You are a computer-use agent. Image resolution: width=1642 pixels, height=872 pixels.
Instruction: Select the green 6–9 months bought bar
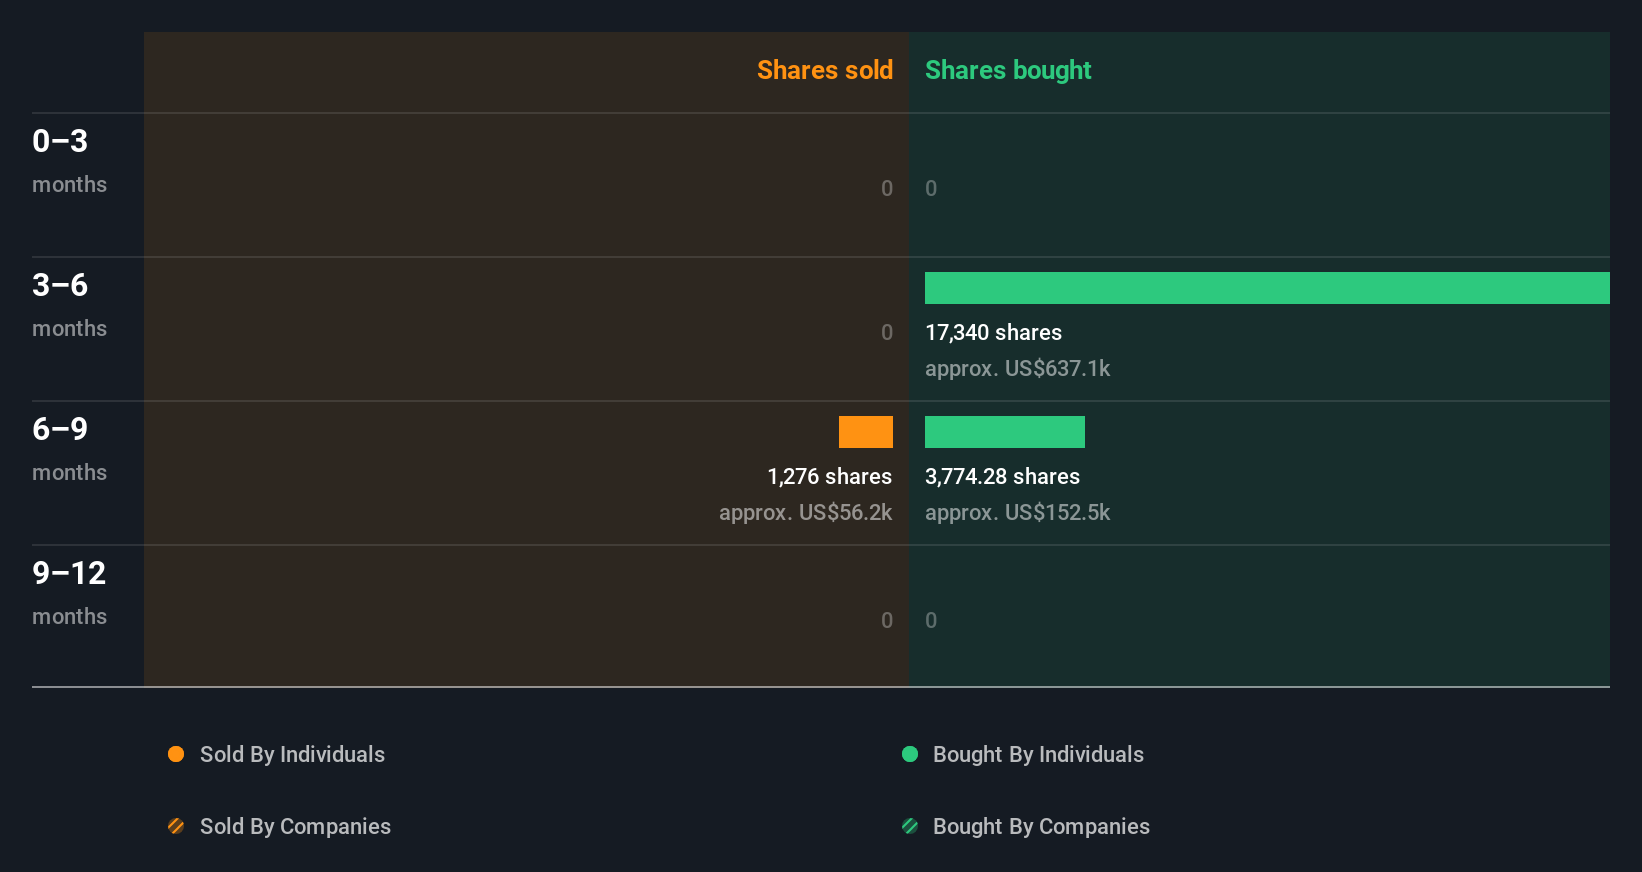tap(1005, 432)
